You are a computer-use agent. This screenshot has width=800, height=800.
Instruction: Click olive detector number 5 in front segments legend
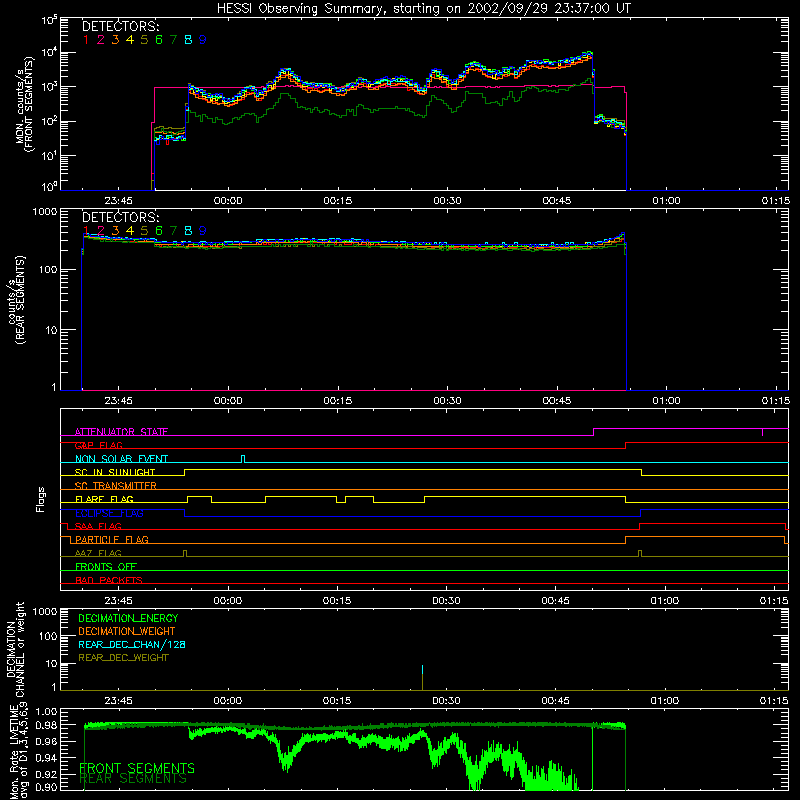144,40
